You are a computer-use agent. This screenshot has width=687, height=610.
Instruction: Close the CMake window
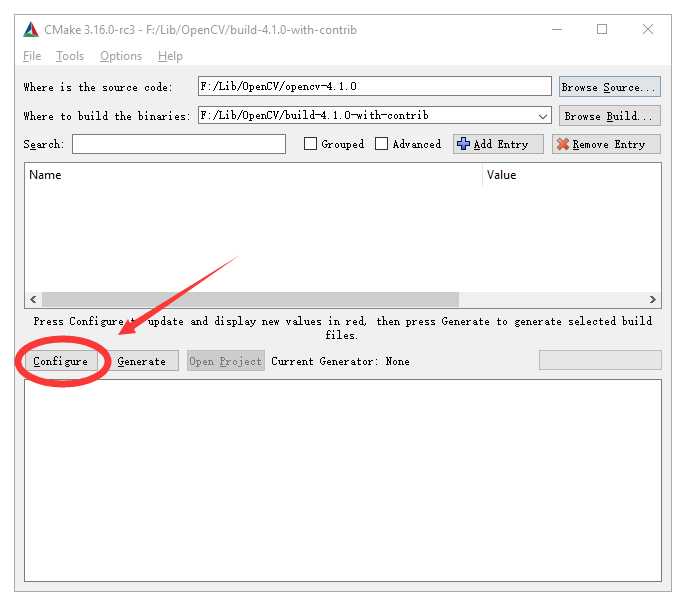click(x=648, y=30)
